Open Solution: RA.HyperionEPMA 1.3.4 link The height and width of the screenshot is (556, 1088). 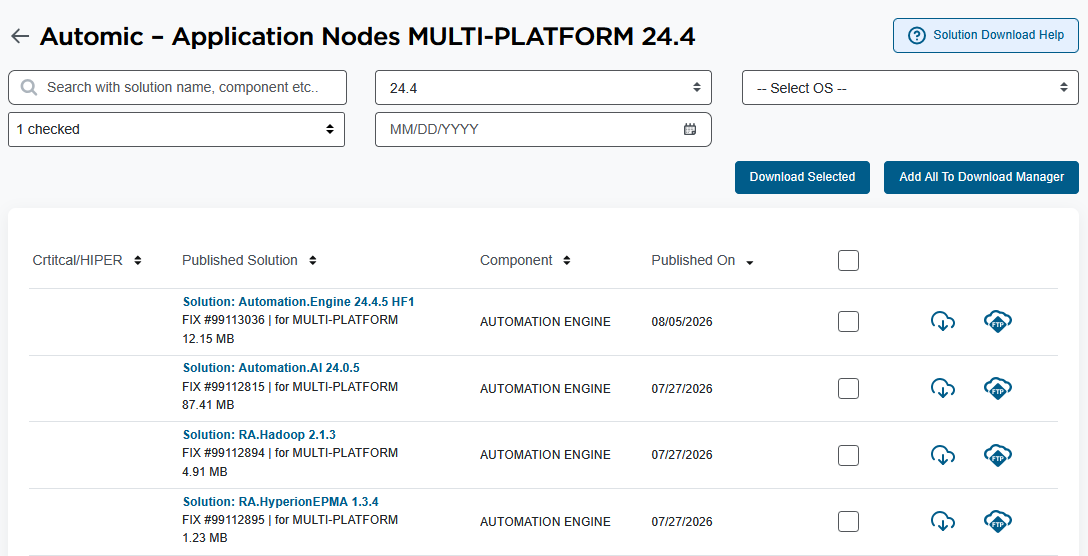tap(280, 501)
